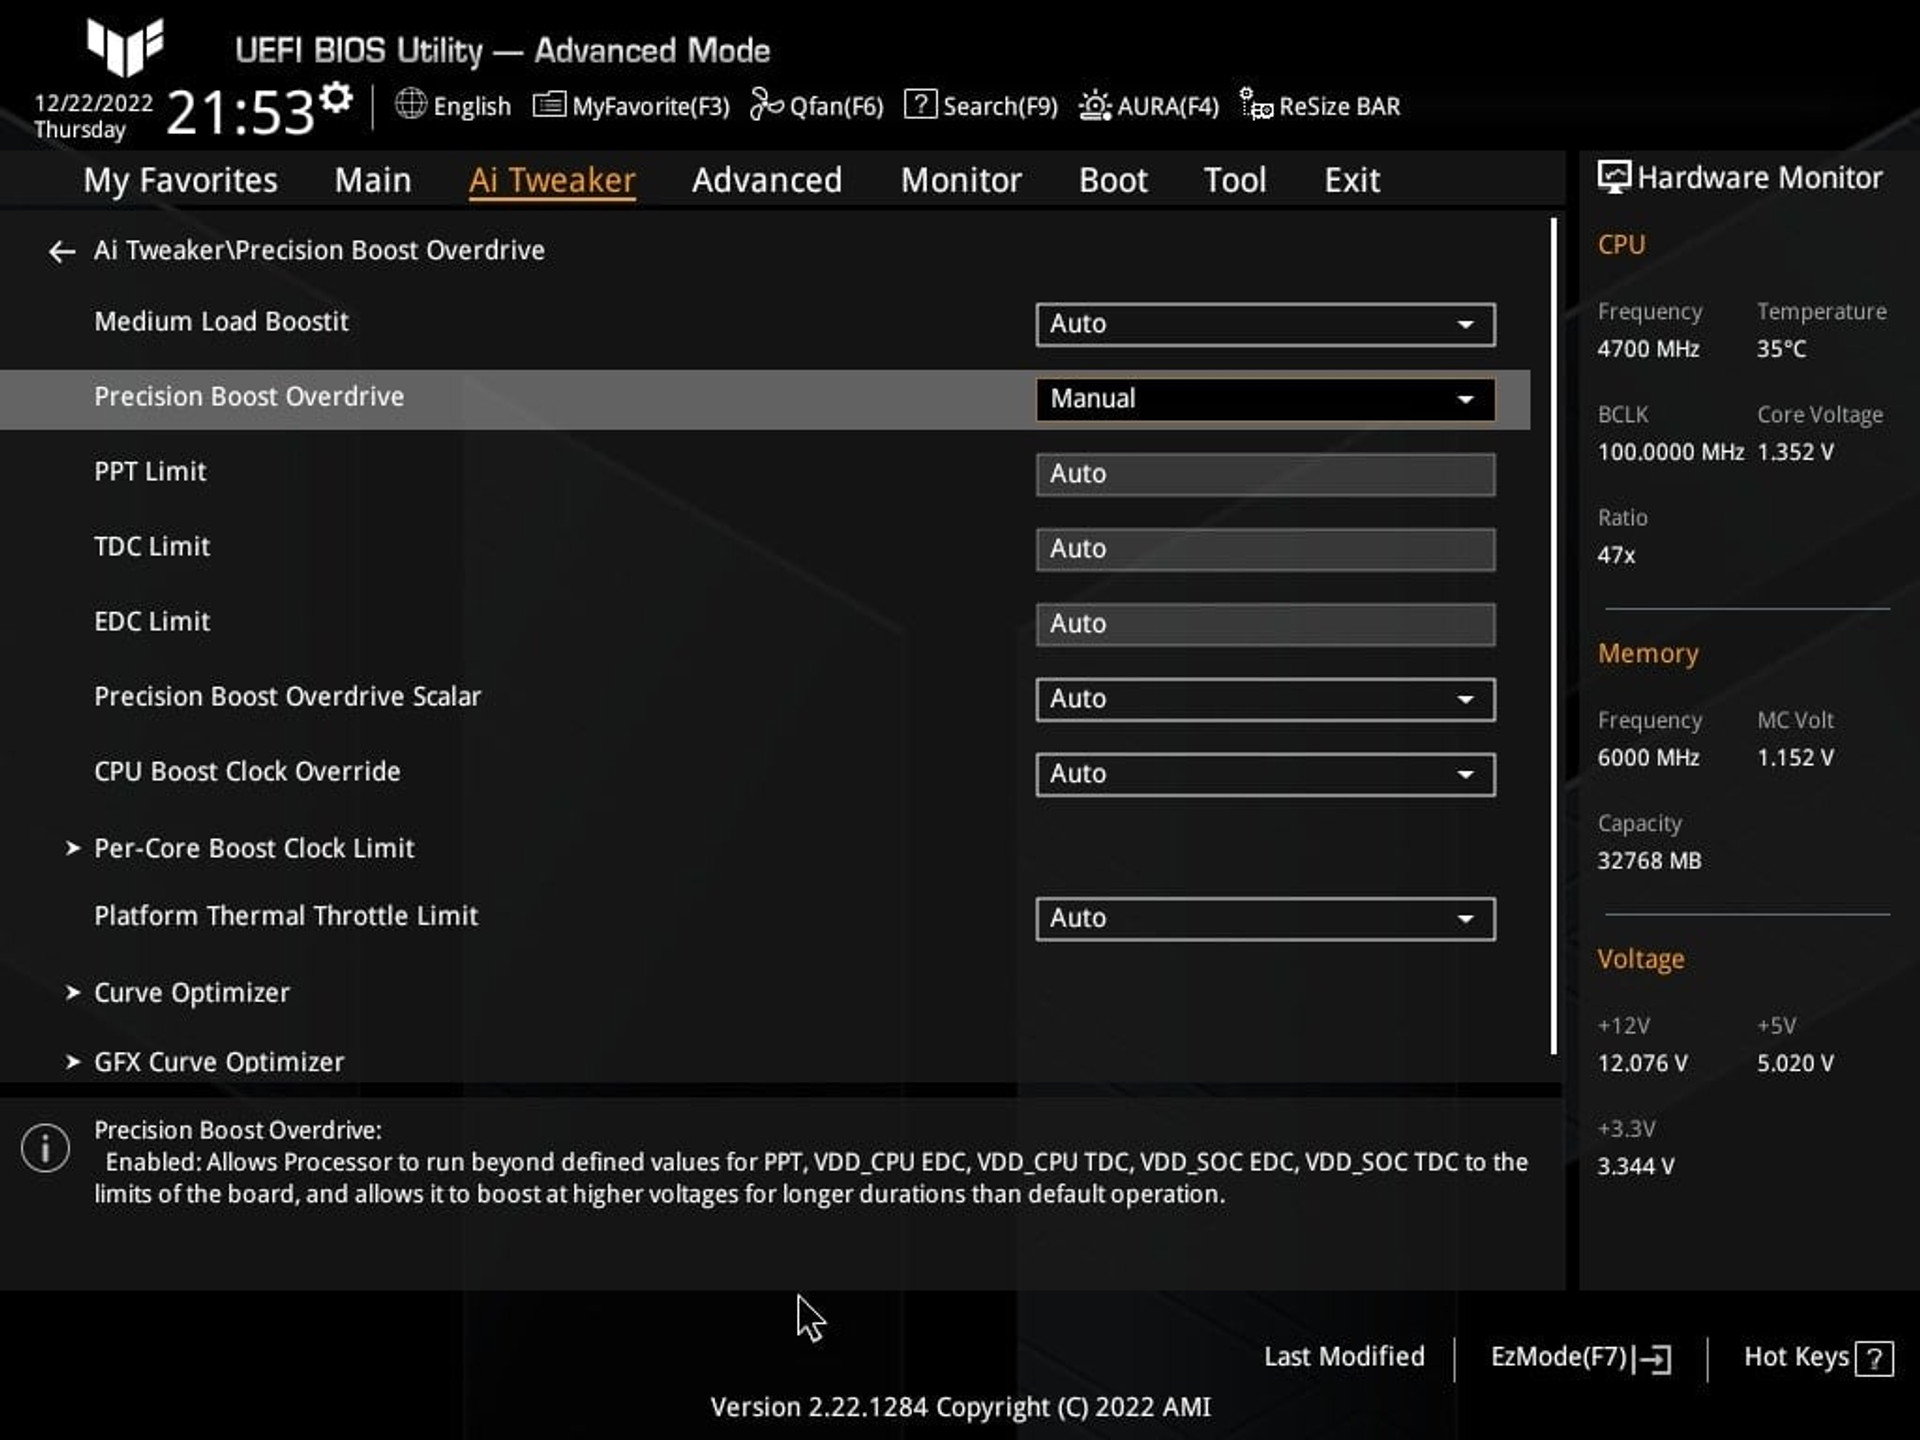Select the Precision Boost Overdrive row label
1920x1440 pixels.
pos(249,397)
